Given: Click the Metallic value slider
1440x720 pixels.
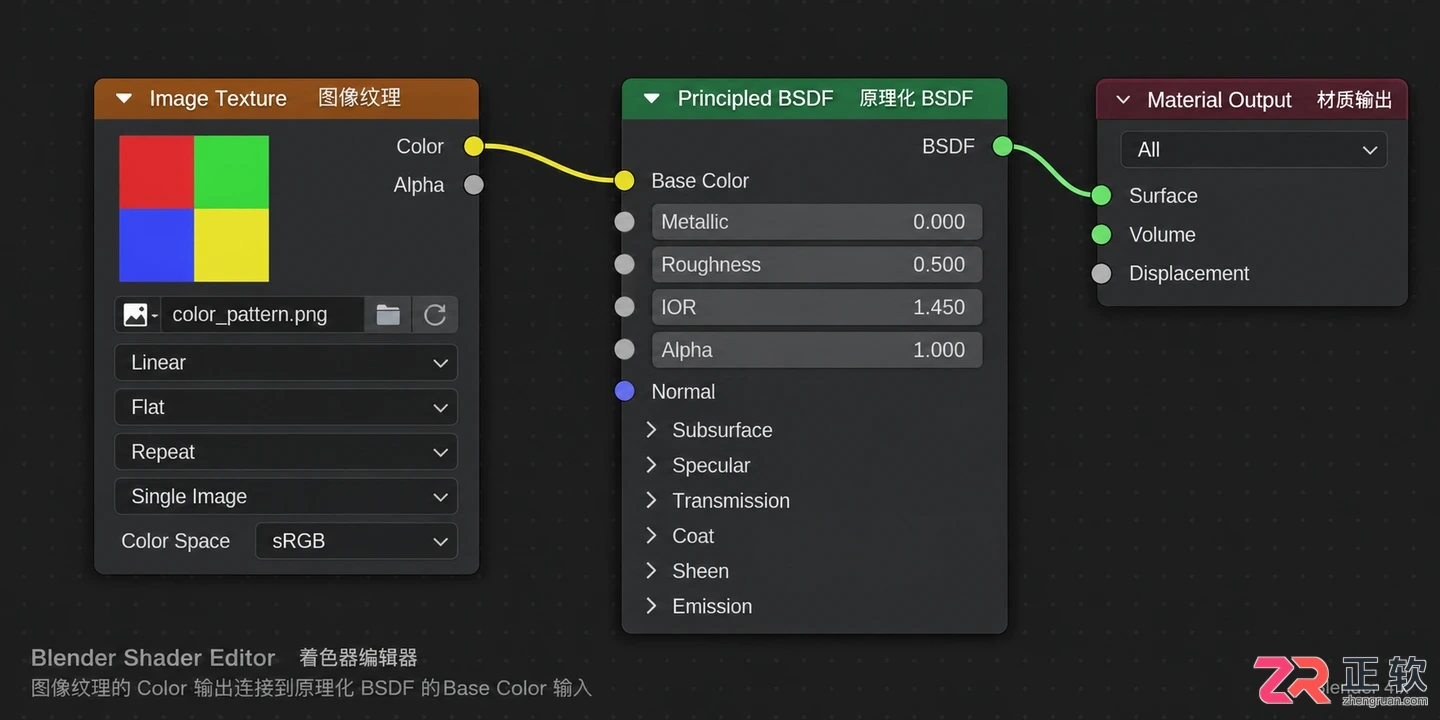Looking at the screenshot, I should click(x=817, y=222).
